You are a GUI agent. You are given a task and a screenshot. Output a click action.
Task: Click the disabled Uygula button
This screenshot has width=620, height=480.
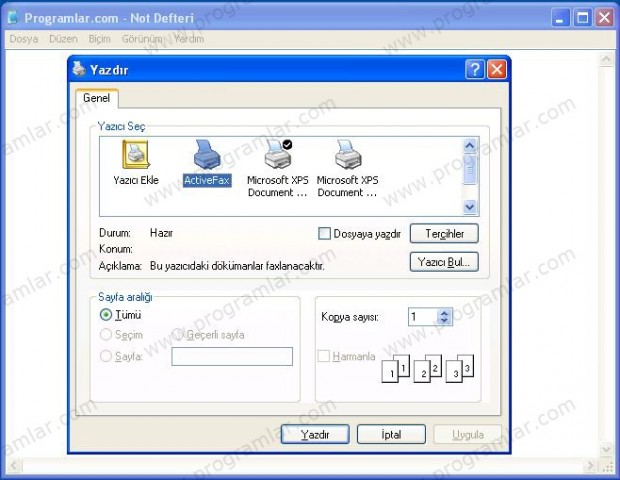click(x=468, y=435)
